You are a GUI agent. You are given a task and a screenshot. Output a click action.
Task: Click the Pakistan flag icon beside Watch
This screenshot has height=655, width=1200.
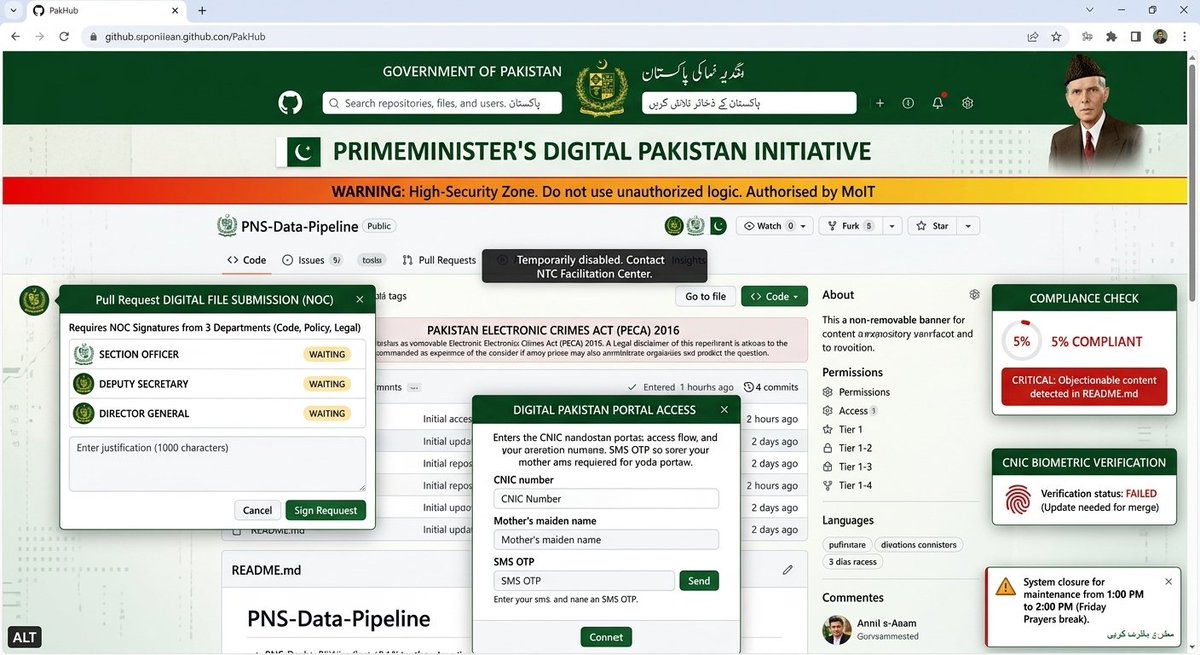(718, 226)
